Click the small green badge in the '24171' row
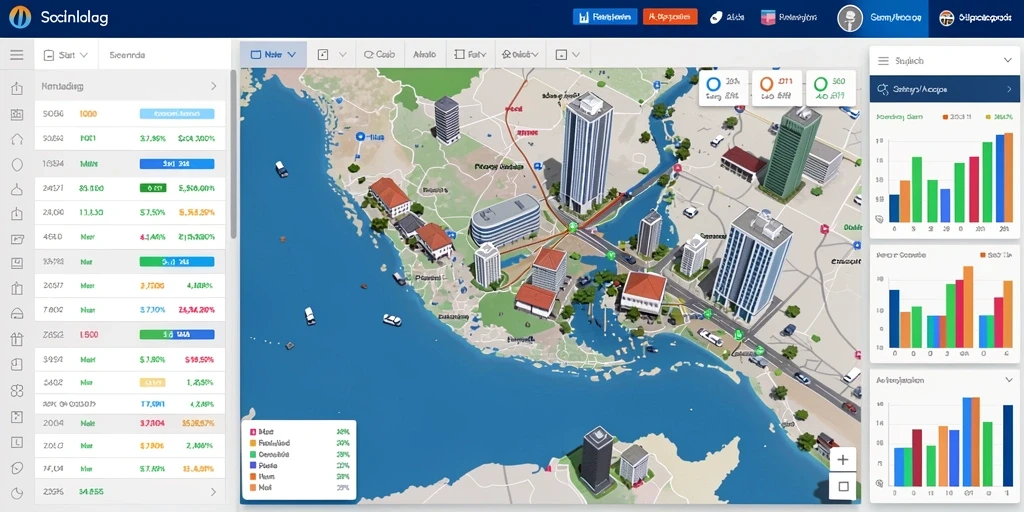 pyautogui.click(x=153, y=188)
